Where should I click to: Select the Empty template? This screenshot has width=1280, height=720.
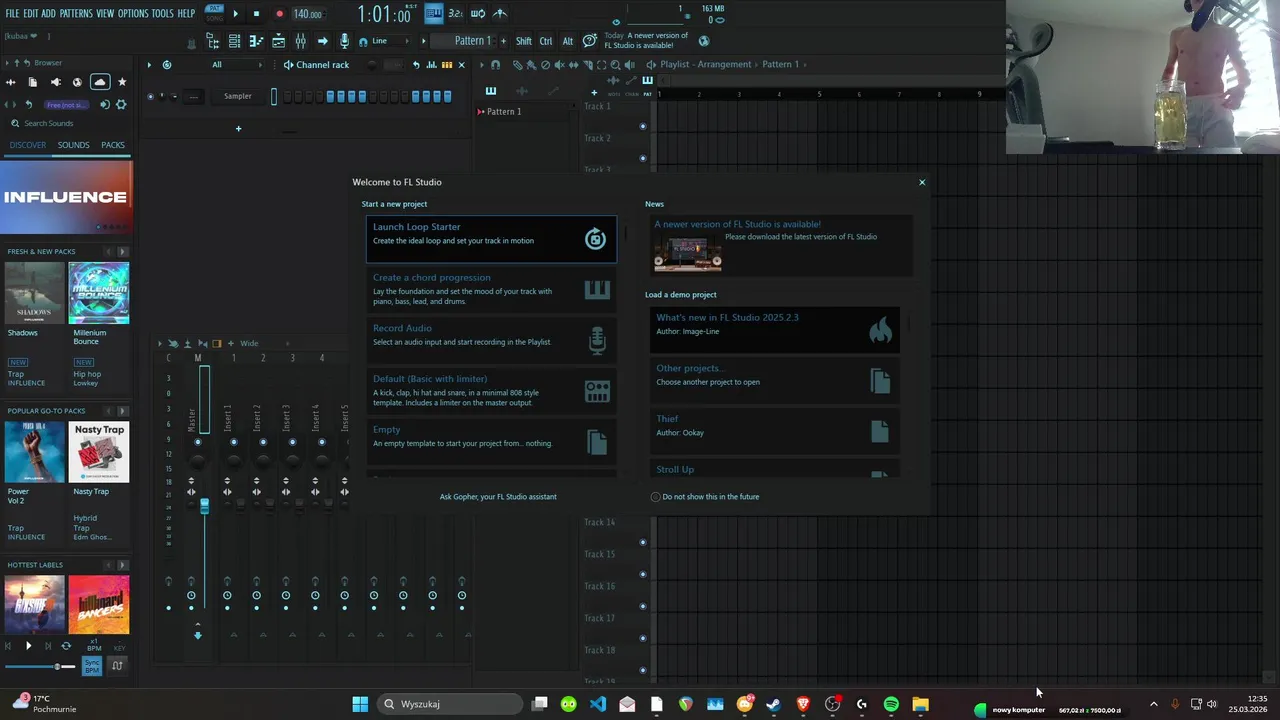(491, 441)
